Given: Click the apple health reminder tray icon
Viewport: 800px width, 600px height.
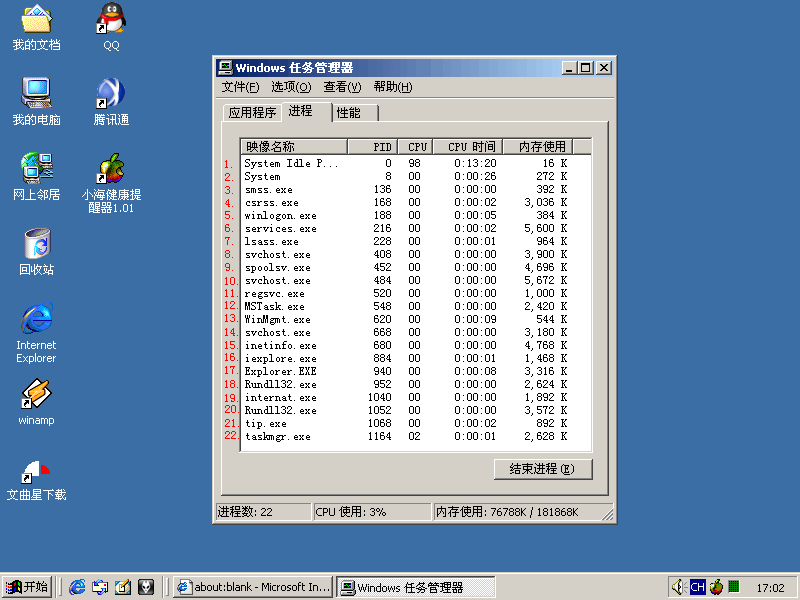Looking at the screenshot, I should pyautogui.click(x=716, y=587).
